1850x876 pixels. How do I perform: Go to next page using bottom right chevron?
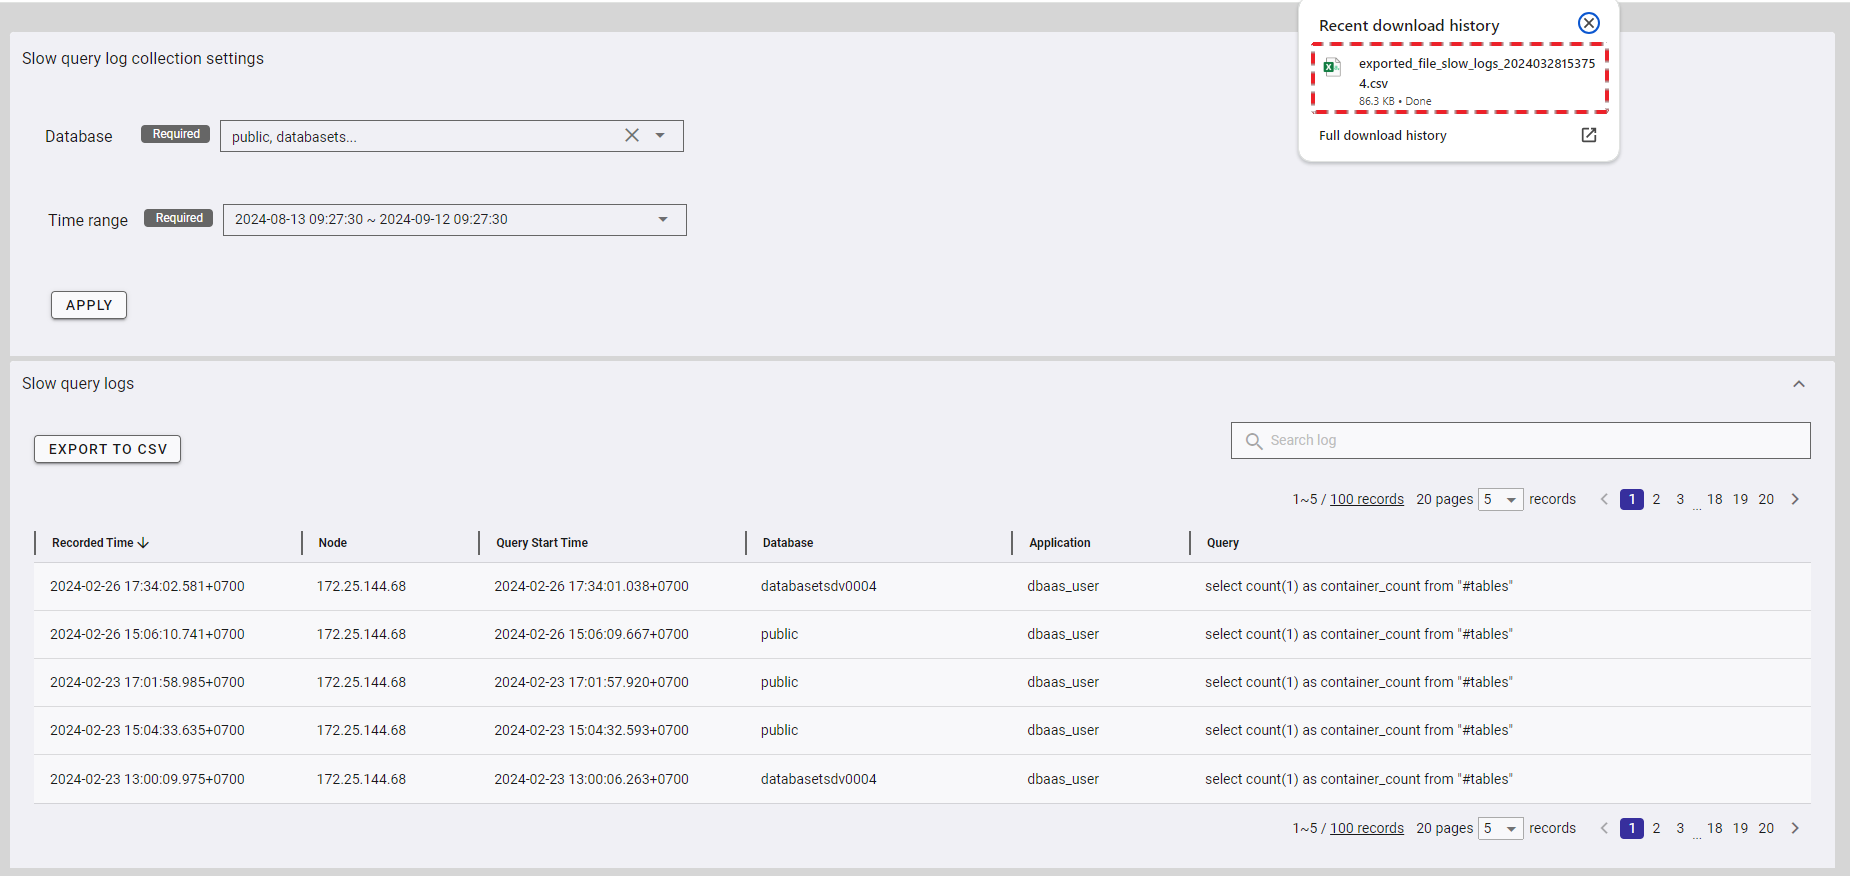[1795, 828]
